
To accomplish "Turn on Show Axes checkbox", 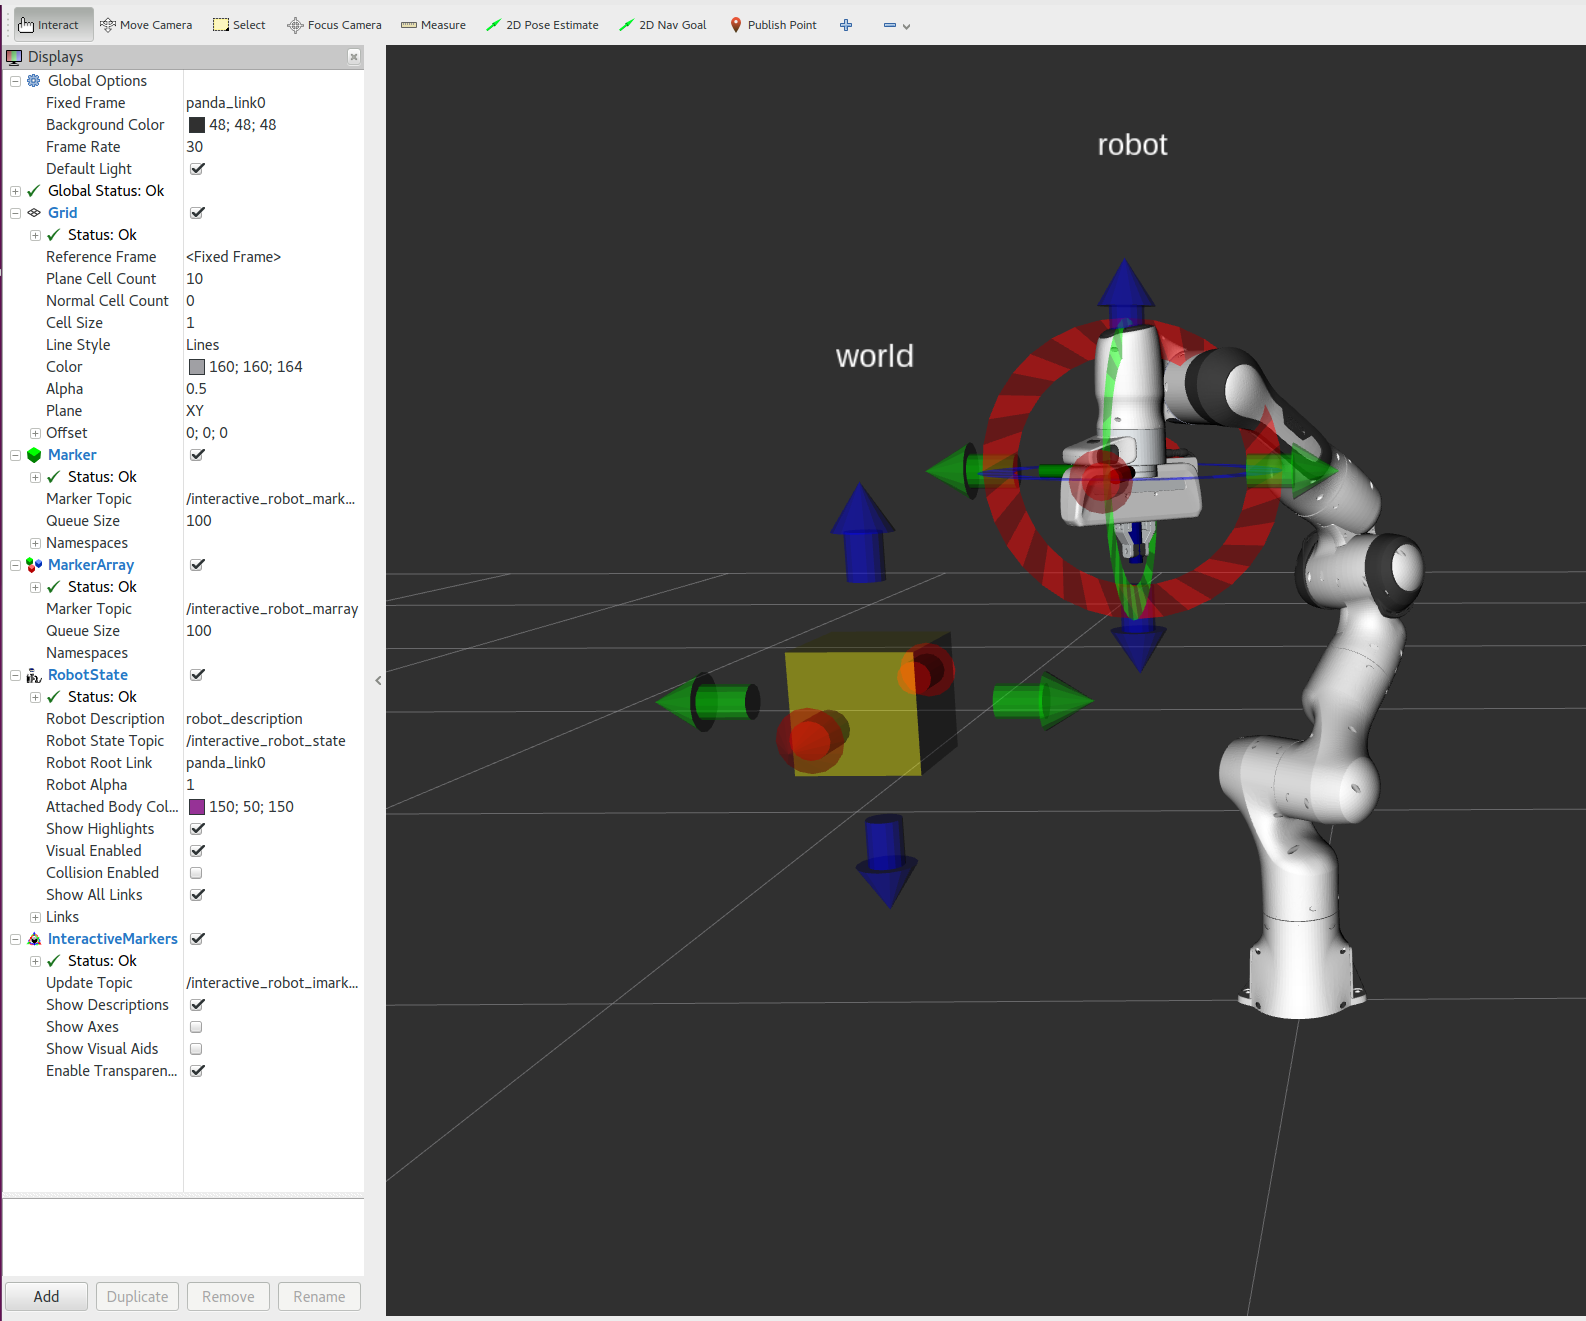I will point(197,1027).
